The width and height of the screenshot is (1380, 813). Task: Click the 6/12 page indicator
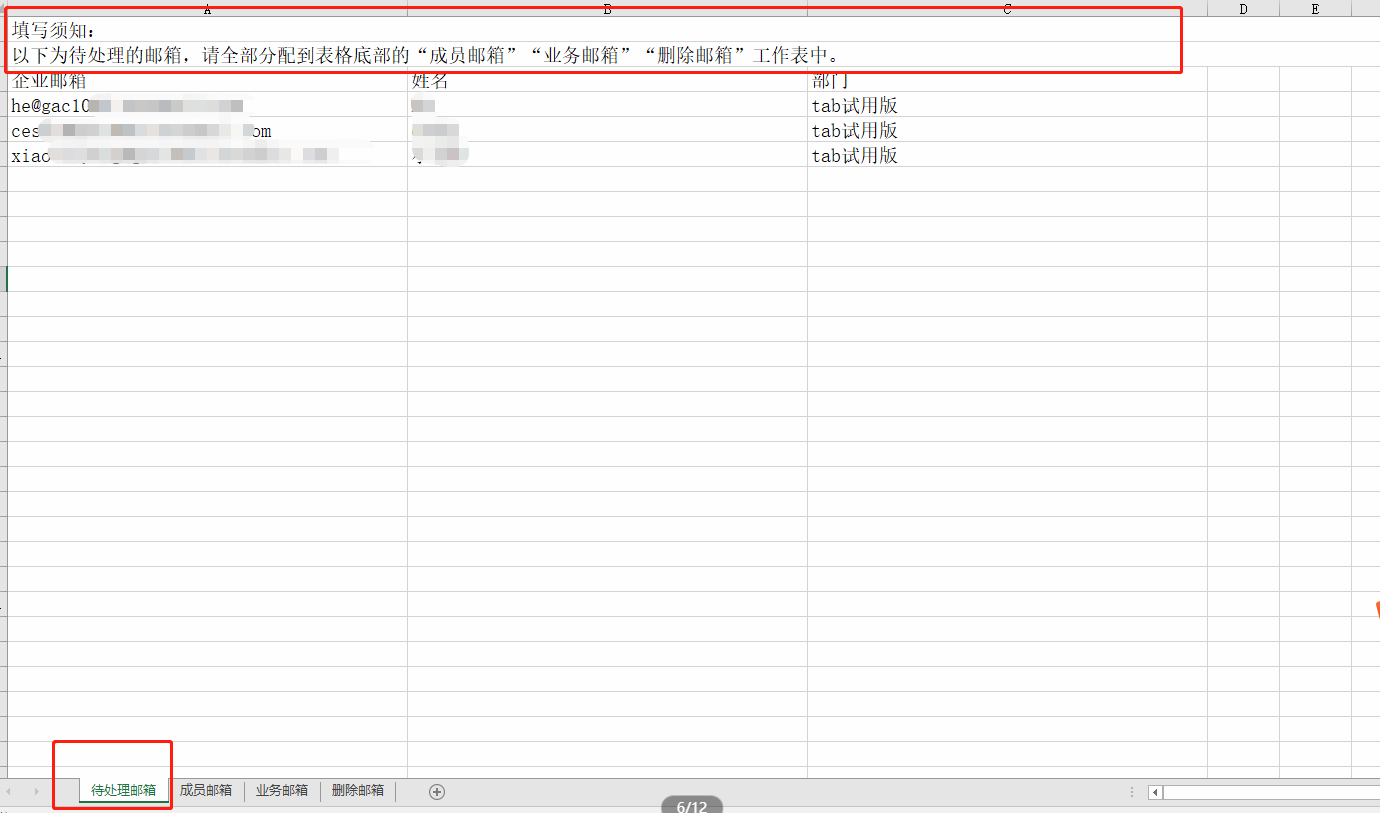(691, 806)
